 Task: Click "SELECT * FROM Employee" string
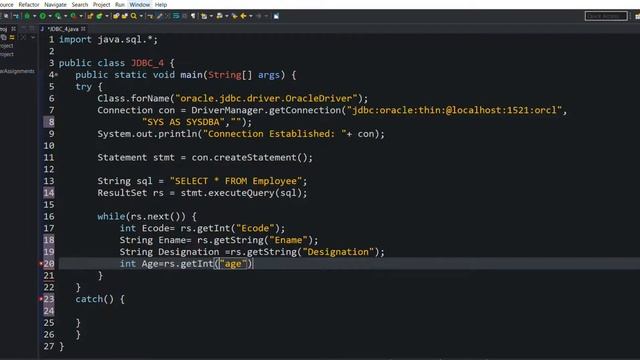tap(236, 181)
